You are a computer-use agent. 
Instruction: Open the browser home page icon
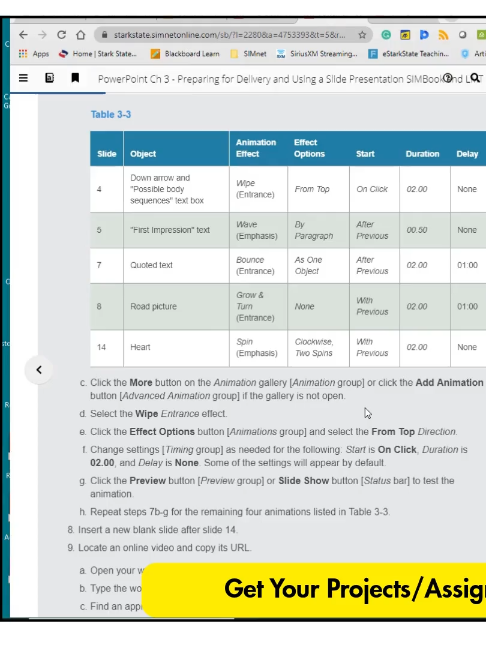(x=81, y=35)
